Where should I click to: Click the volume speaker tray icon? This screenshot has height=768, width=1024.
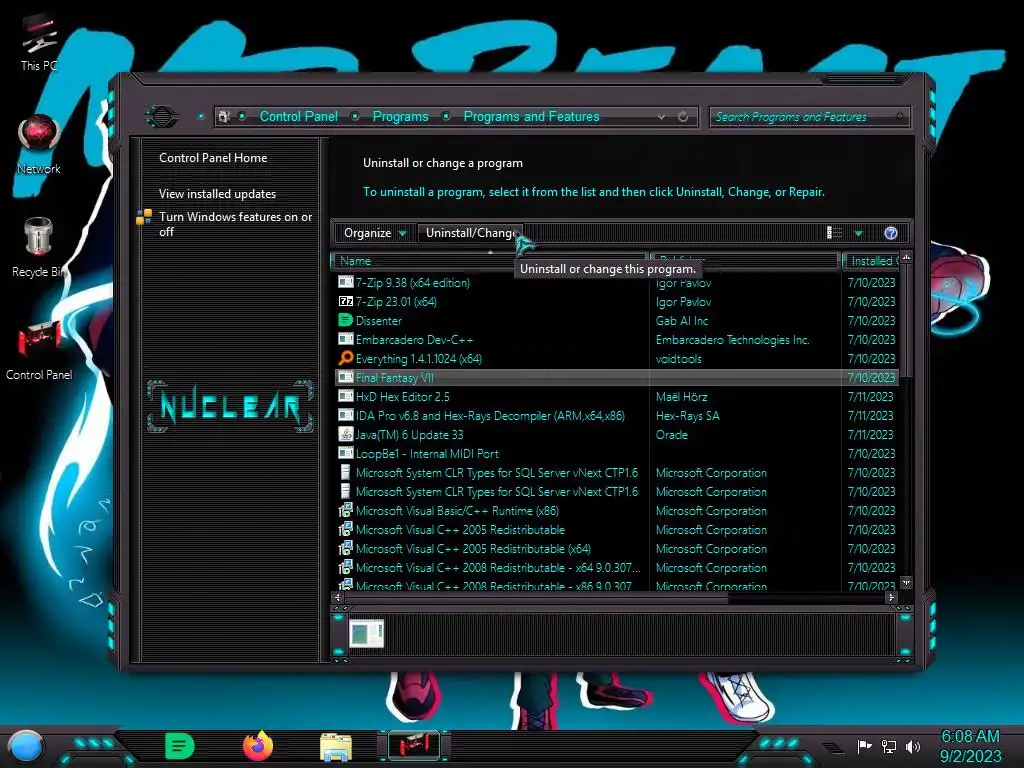tap(912, 746)
